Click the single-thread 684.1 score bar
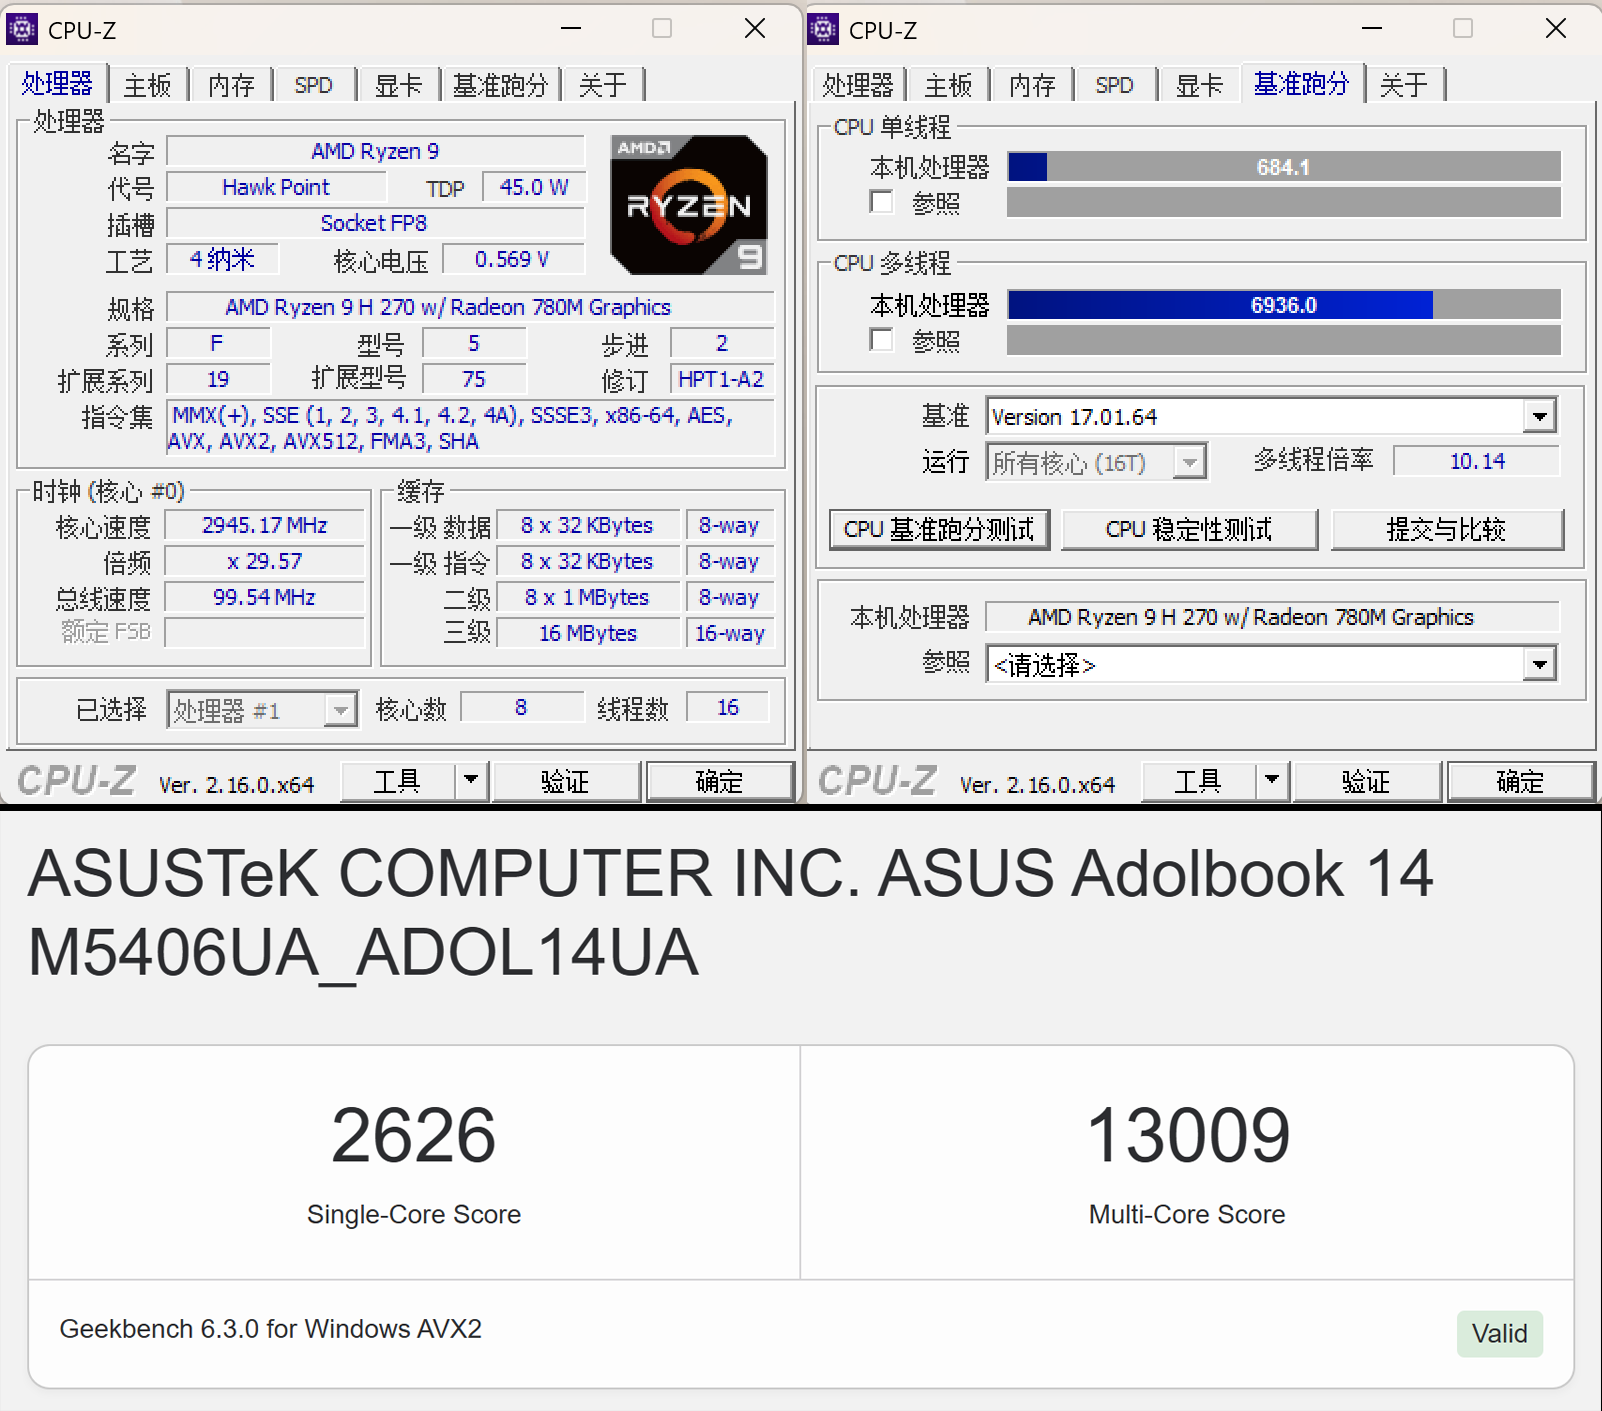Viewport: 1602px width, 1411px height. tap(1284, 166)
